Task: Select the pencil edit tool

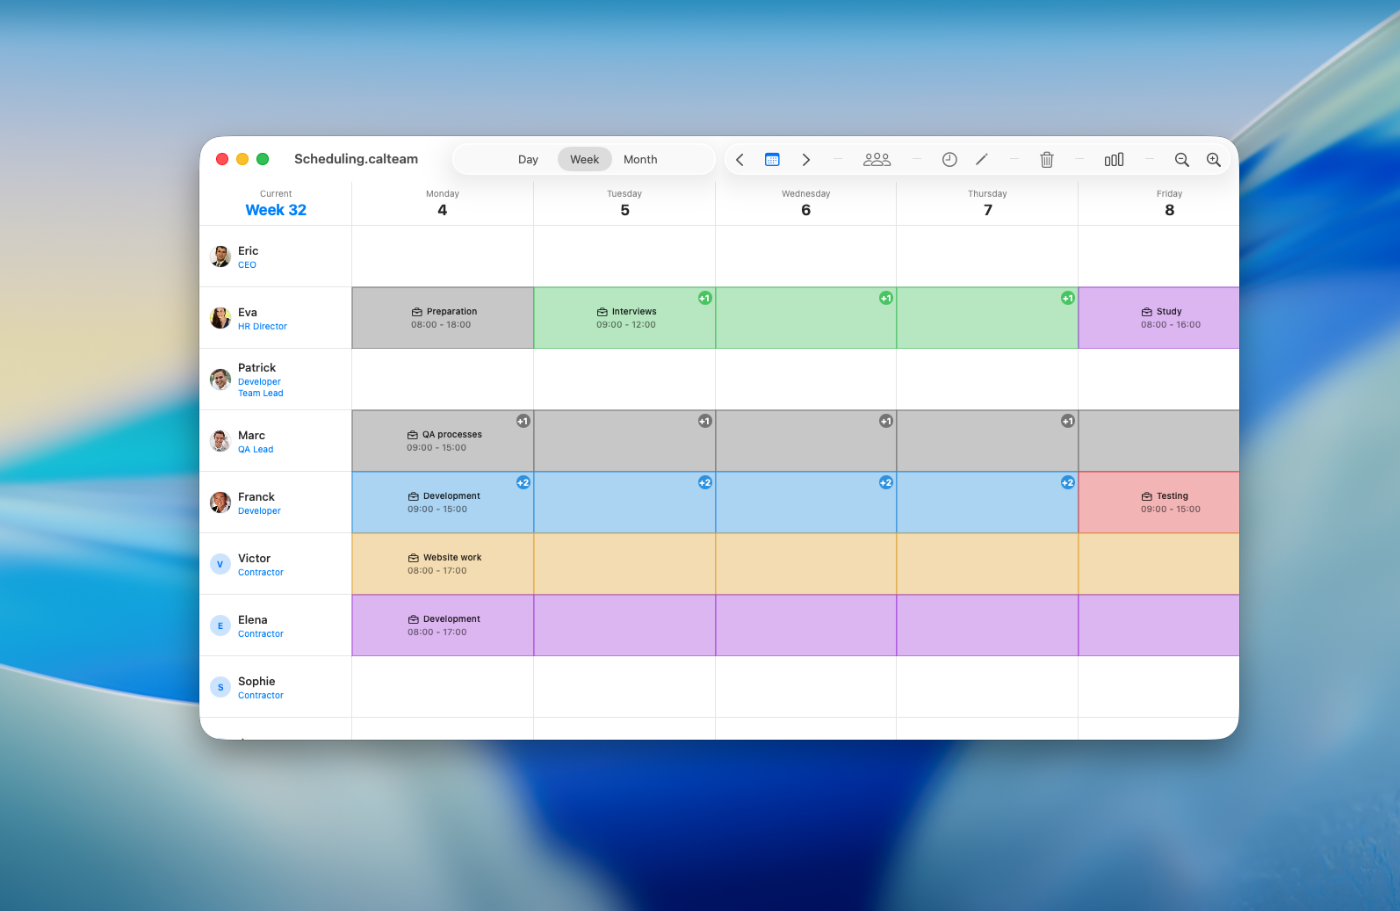Action: pos(982,160)
